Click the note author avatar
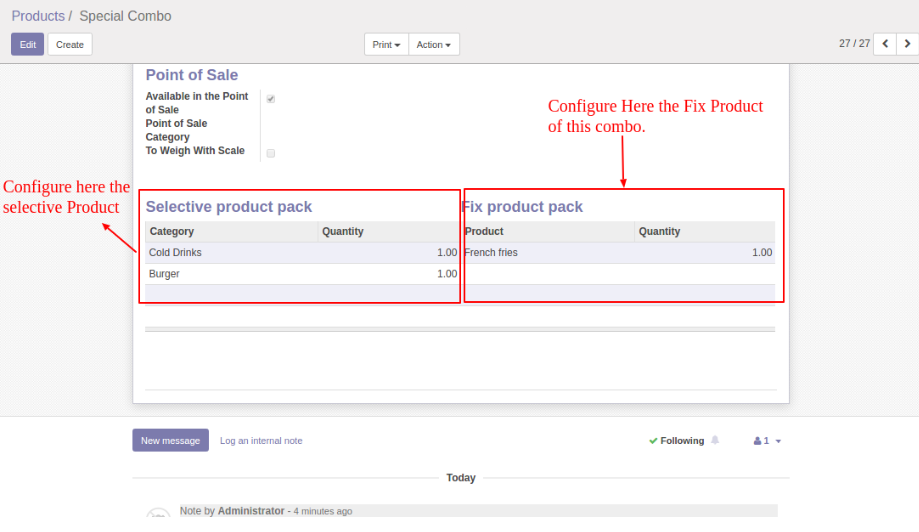The width and height of the screenshot is (919, 532). pos(157,516)
